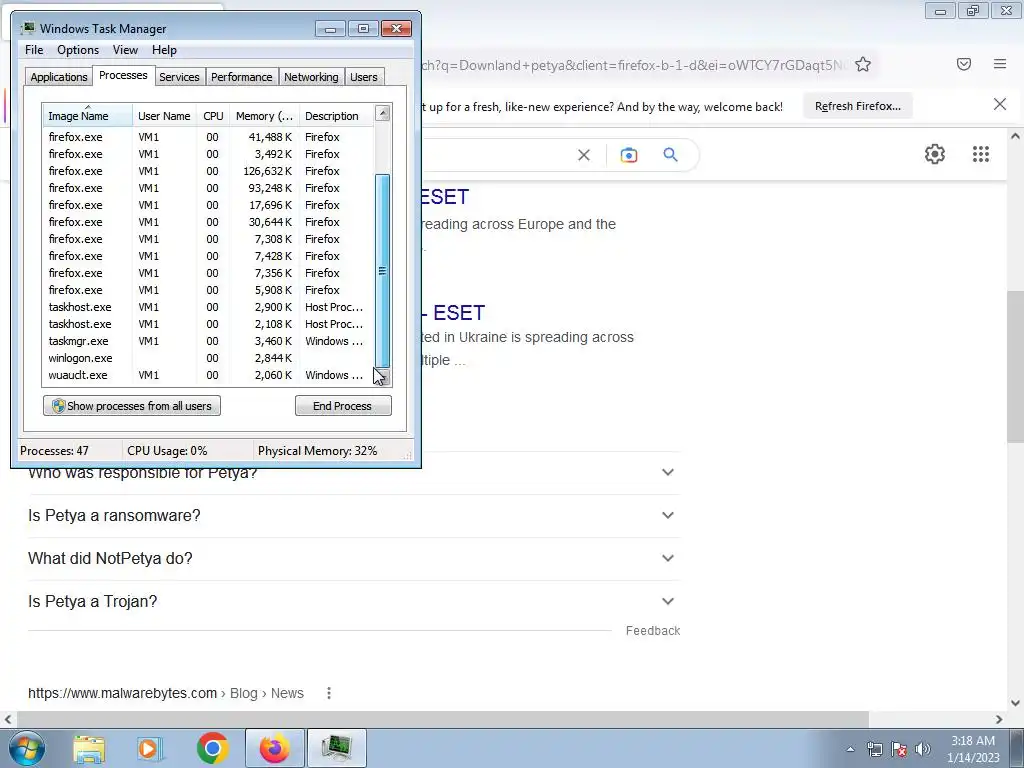Select firefox.exe using 126,632 K
Viewport: 1024px width, 768px height.
(x=208, y=171)
